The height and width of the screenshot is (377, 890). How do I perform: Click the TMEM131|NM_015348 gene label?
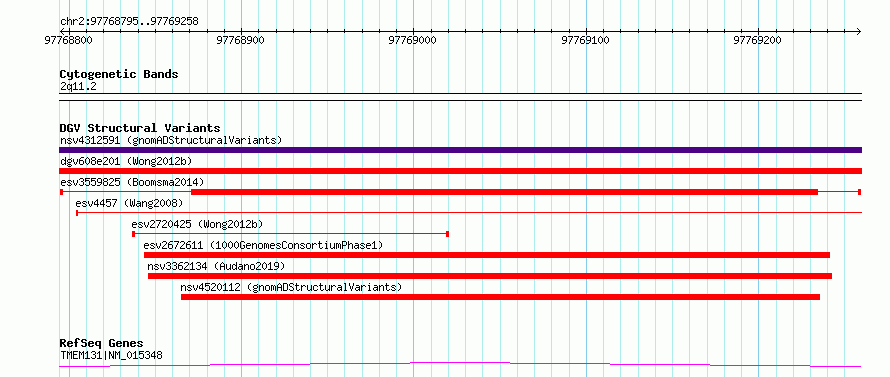(x=111, y=356)
